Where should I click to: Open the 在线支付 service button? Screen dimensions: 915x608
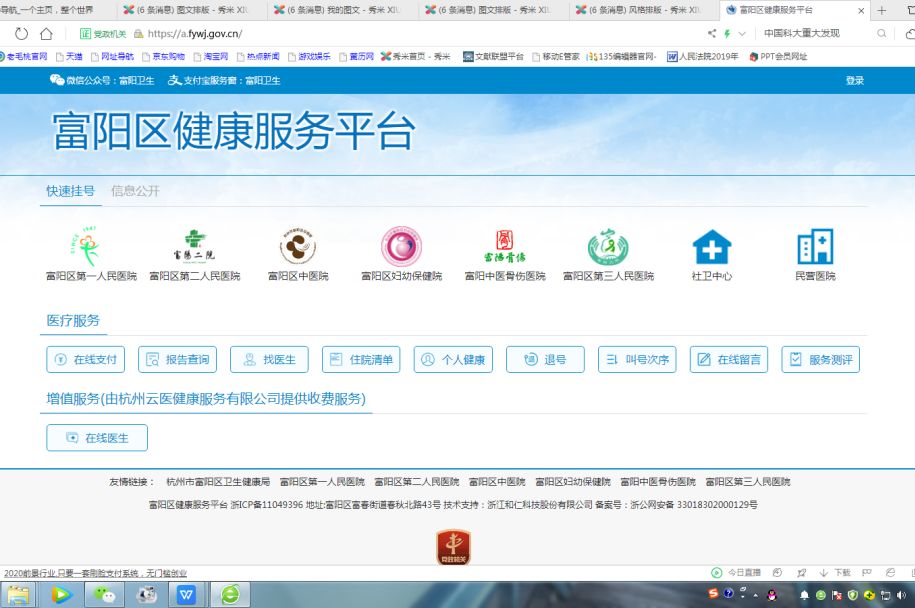click(86, 359)
